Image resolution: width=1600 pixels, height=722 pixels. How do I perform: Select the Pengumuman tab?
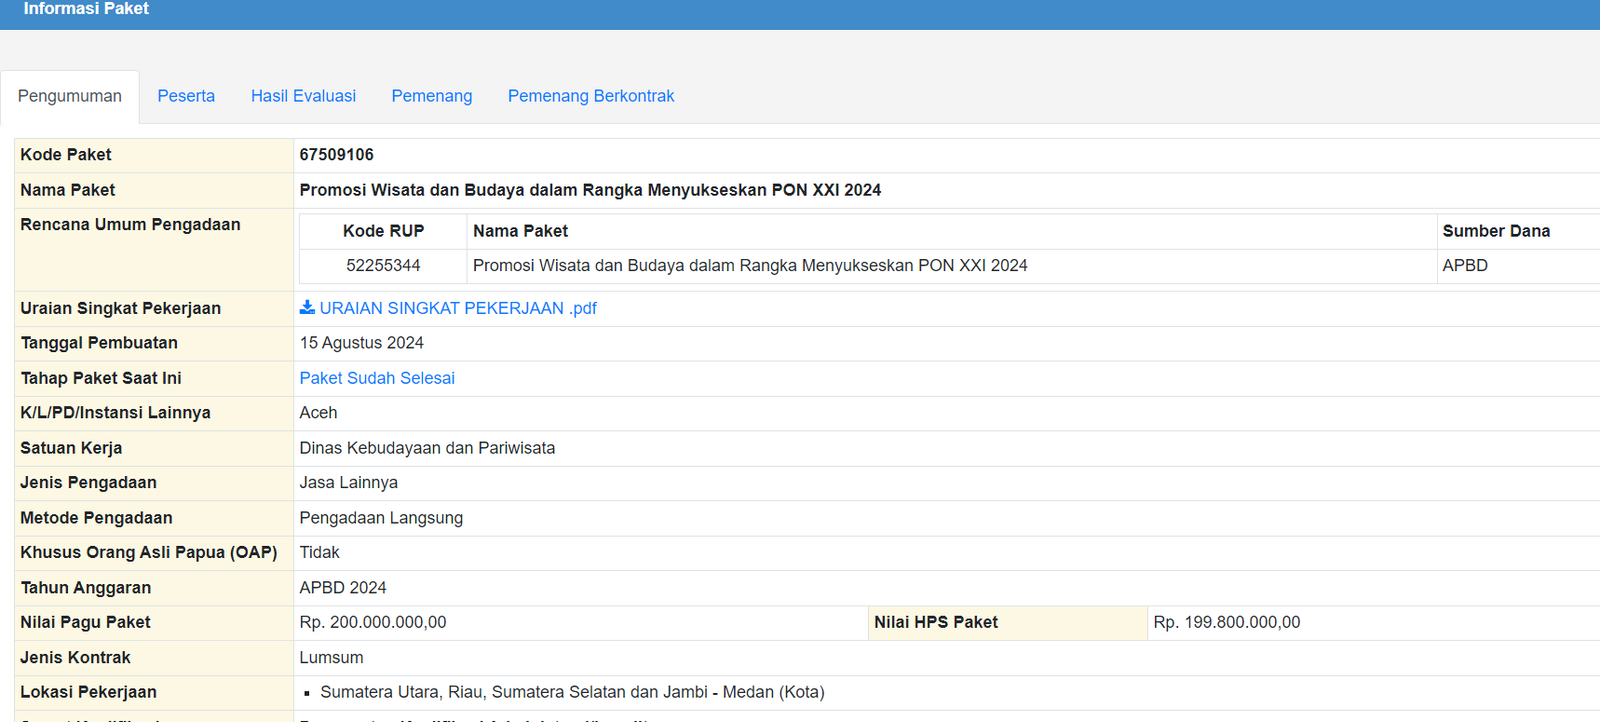pos(70,96)
